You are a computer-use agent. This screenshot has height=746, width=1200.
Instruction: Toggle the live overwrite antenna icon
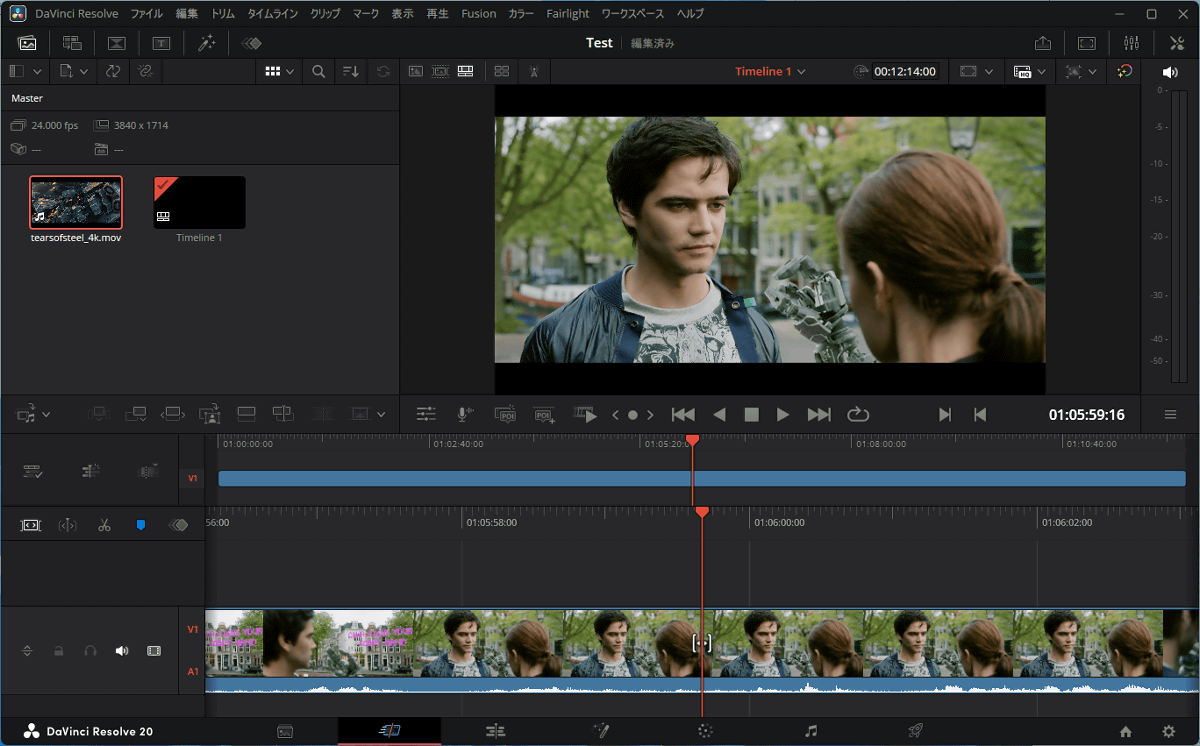click(535, 72)
